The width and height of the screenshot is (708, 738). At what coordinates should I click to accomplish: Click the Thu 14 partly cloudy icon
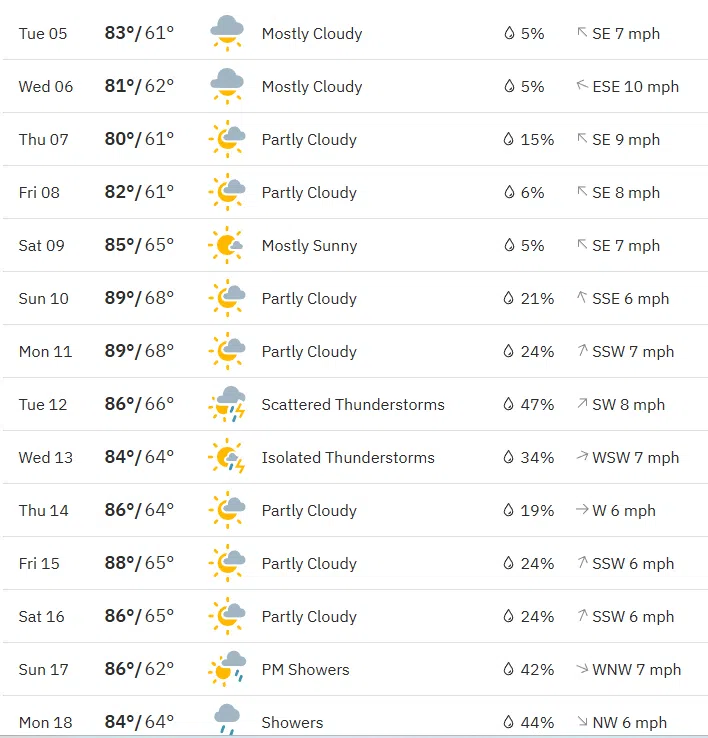pyautogui.click(x=228, y=510)
